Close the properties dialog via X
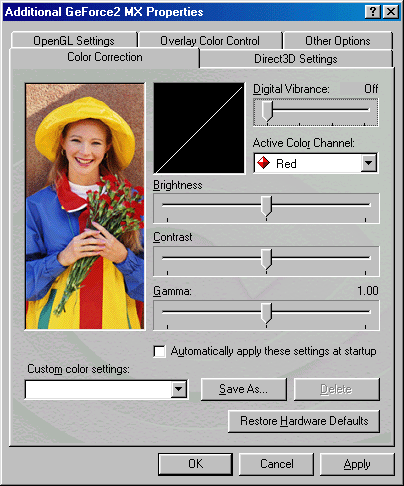This screenshot has width=404, height=486. tap(391, 12)
